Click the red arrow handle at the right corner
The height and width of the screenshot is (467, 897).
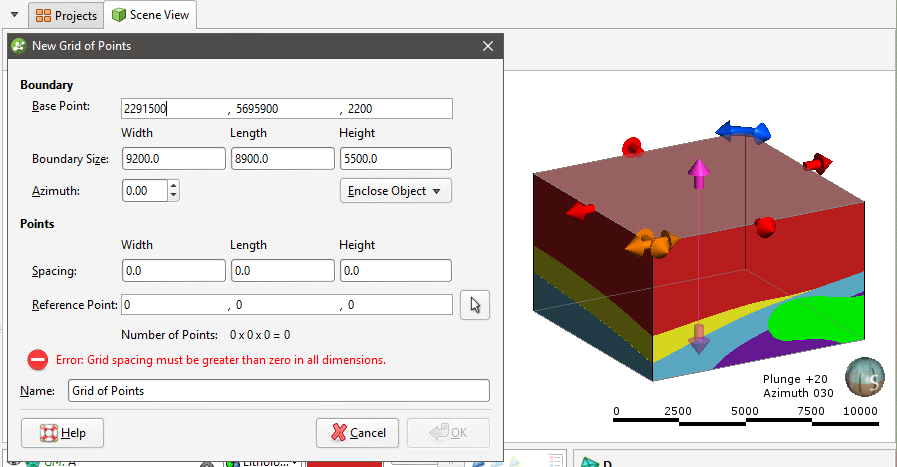[818, 163]
